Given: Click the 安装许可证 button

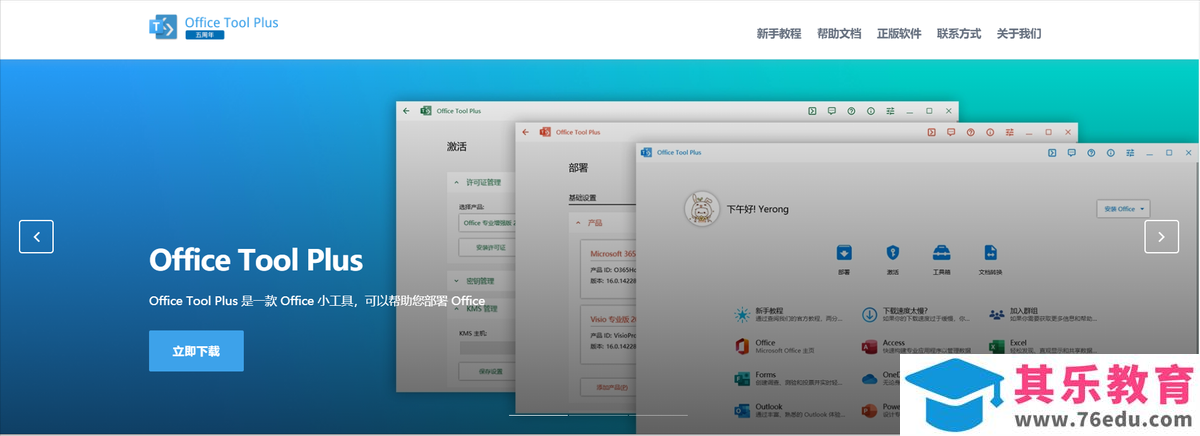Looking at the screenshot, I should pos(486,246).
